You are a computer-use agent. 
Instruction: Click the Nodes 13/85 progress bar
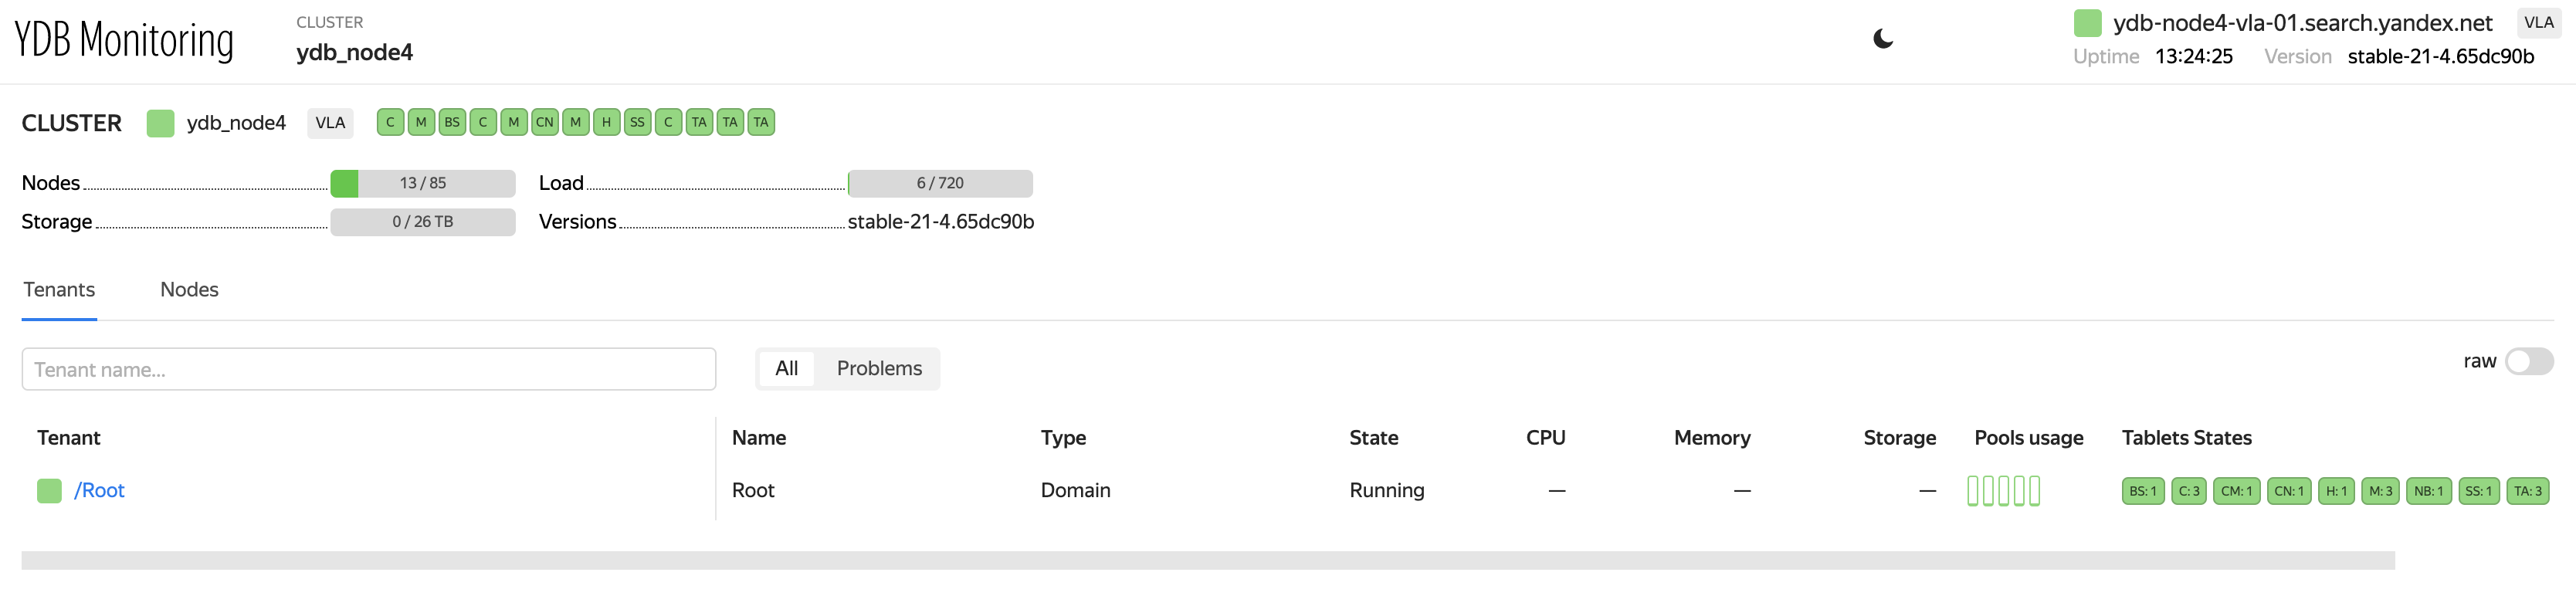pyautogui.click(x=422, y=183)
